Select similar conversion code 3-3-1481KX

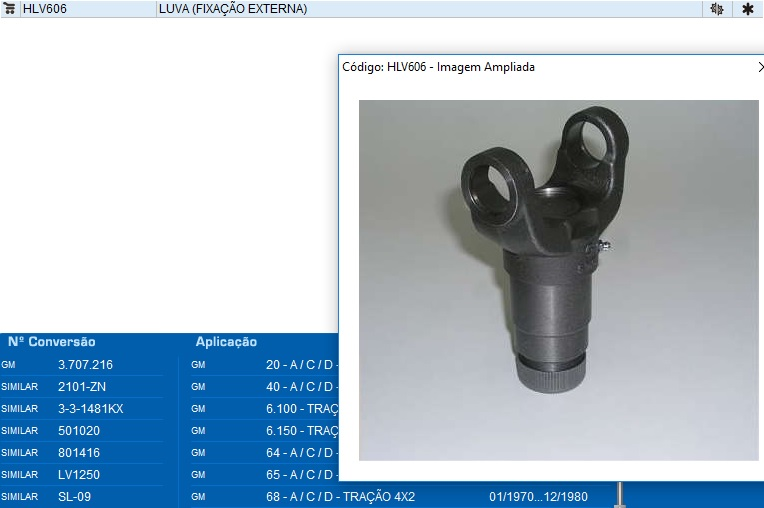click(x=90, y=409)
